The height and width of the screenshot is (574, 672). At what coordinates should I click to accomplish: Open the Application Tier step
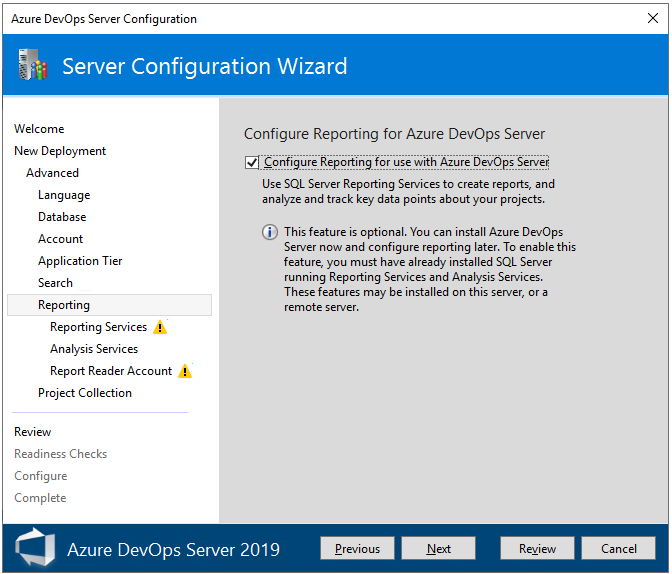[x=80, y=261]
